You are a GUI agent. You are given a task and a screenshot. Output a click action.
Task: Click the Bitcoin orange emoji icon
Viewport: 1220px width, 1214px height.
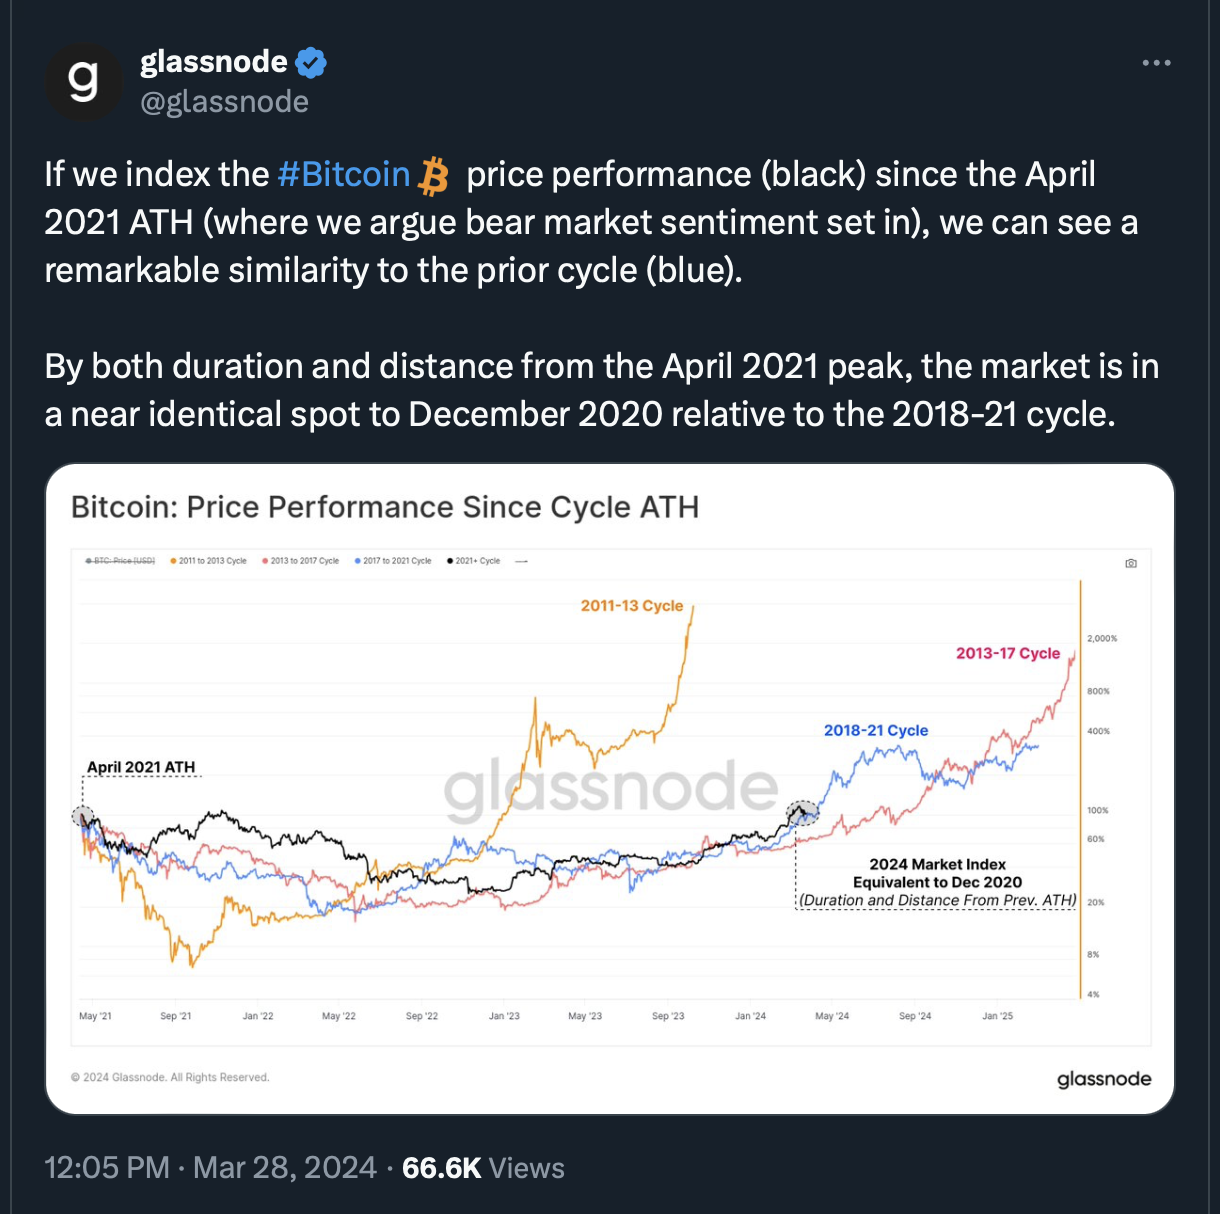click(434, 175)
